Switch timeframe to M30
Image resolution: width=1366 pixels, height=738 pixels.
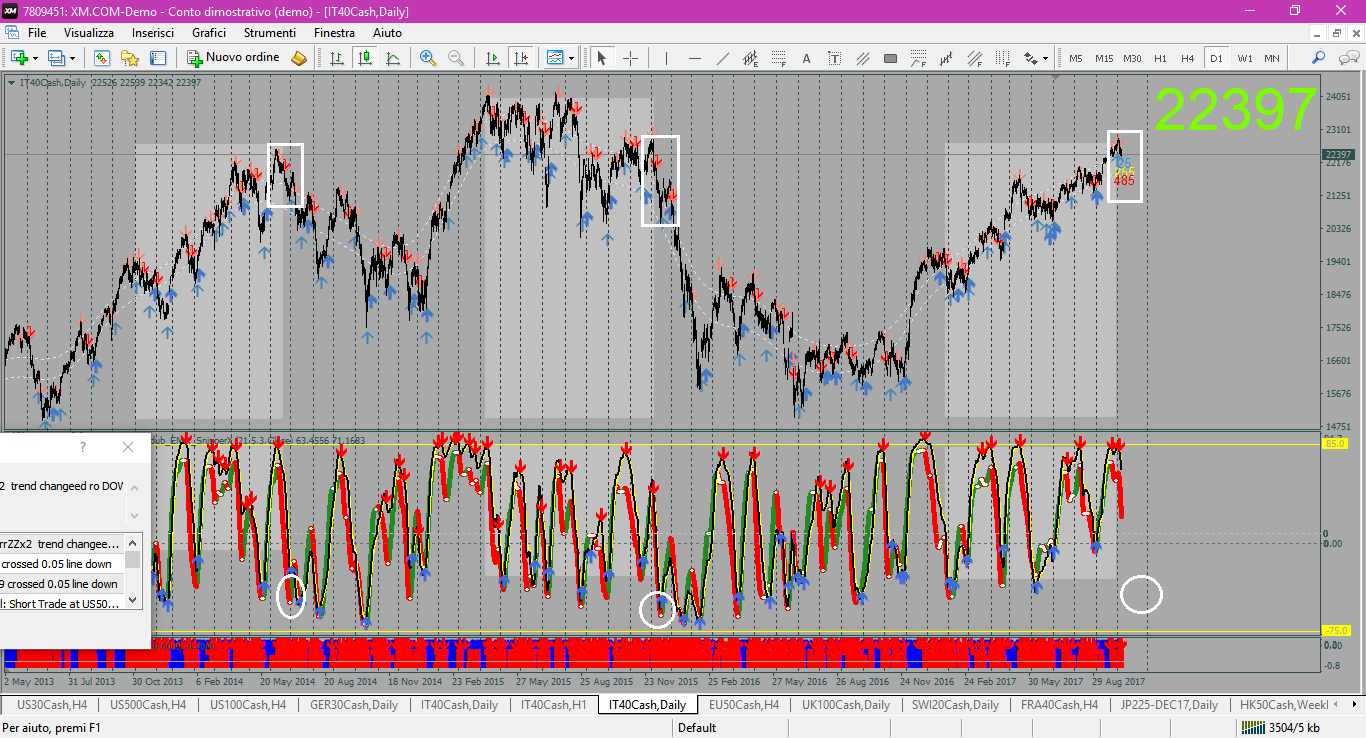[x=1132, y=58]
